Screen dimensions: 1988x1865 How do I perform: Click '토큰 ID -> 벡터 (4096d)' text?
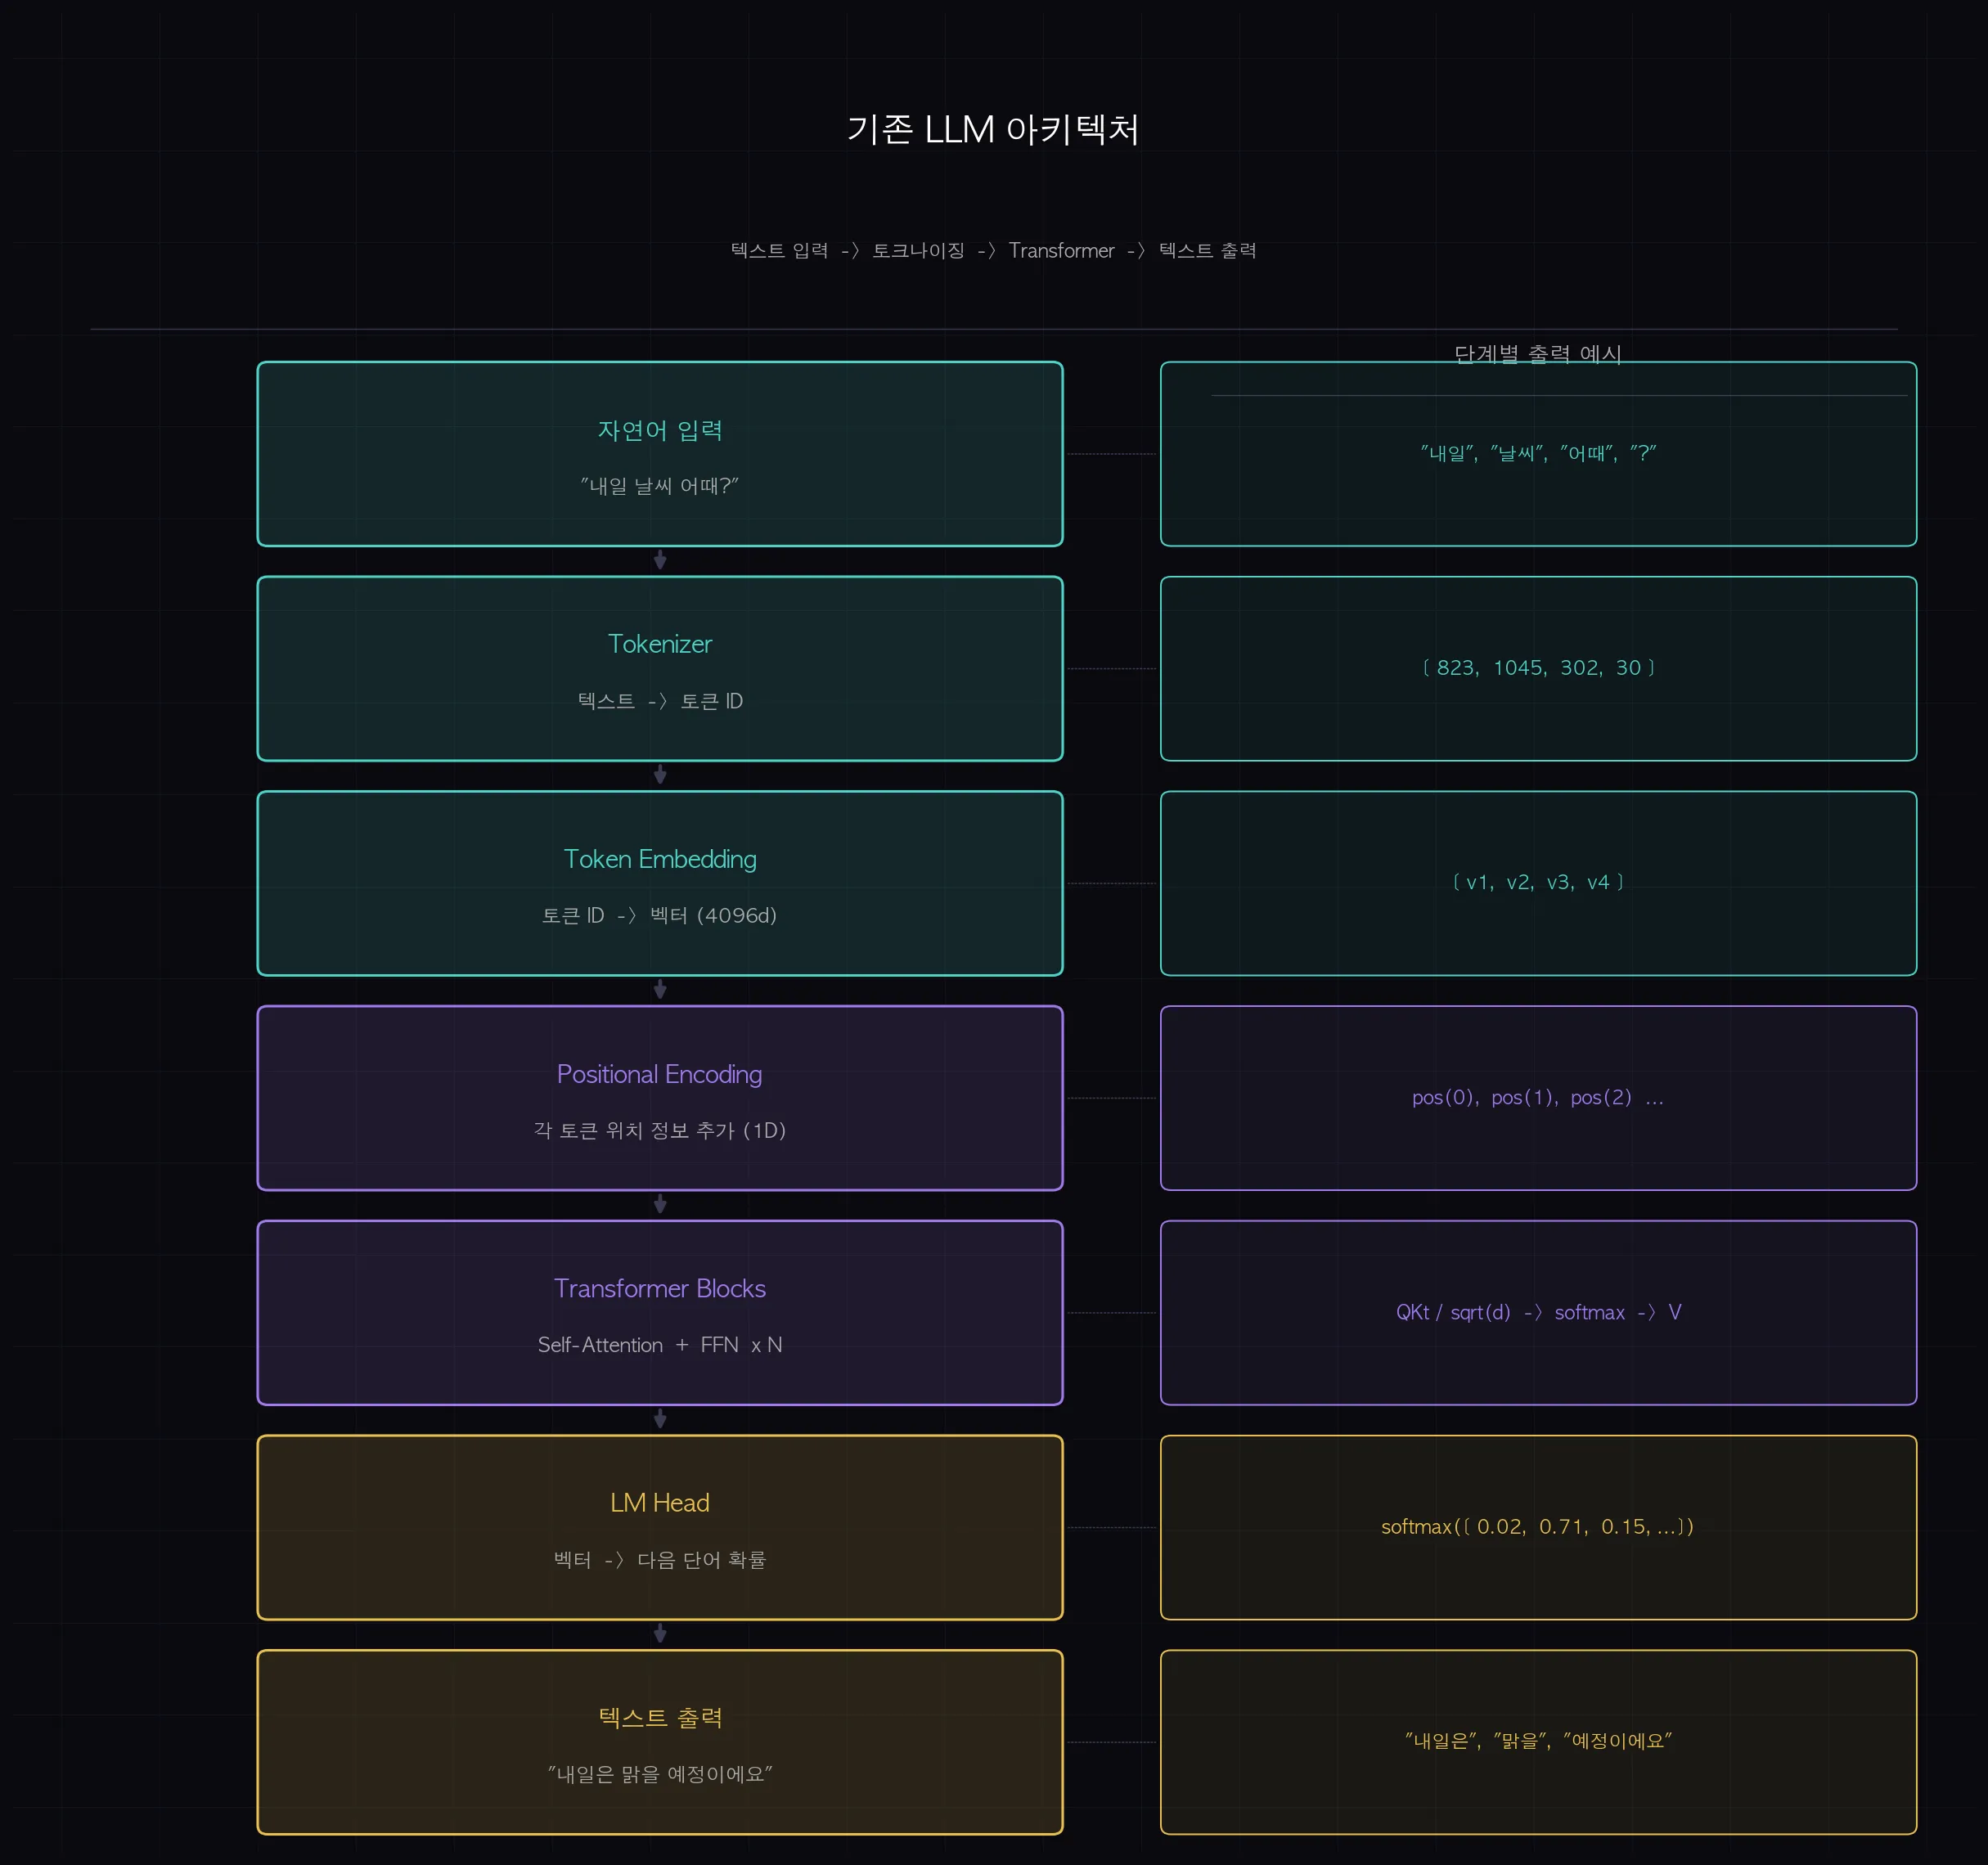[x=659, y=916]
